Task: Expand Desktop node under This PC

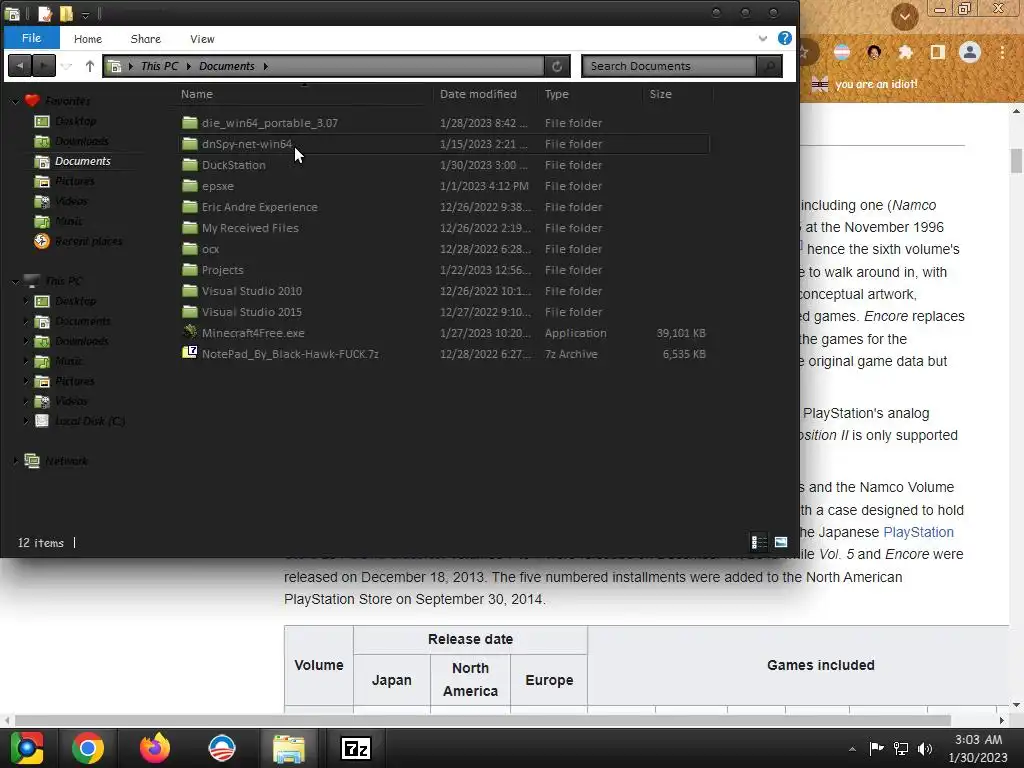Action: (26, 301)
